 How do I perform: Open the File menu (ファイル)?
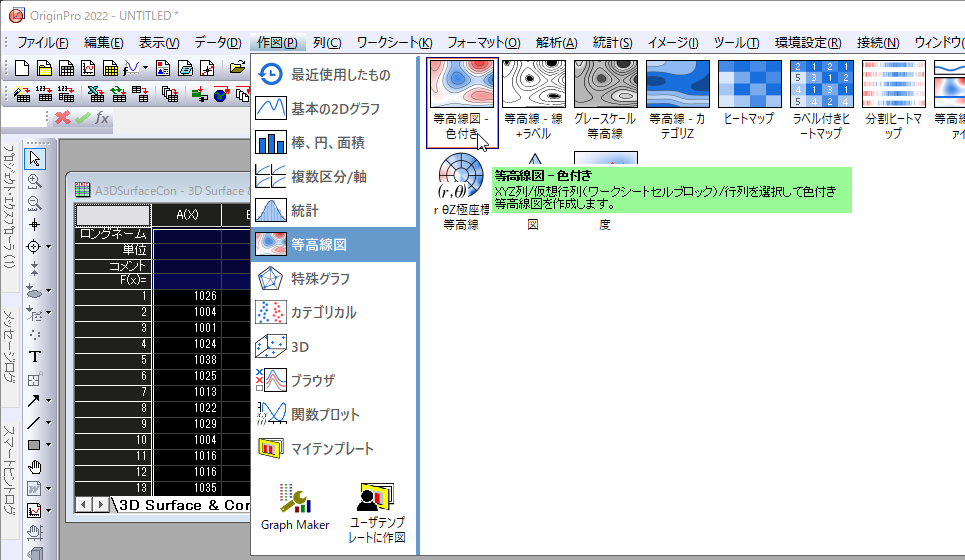pyautogui.click(x=42, y=42)
